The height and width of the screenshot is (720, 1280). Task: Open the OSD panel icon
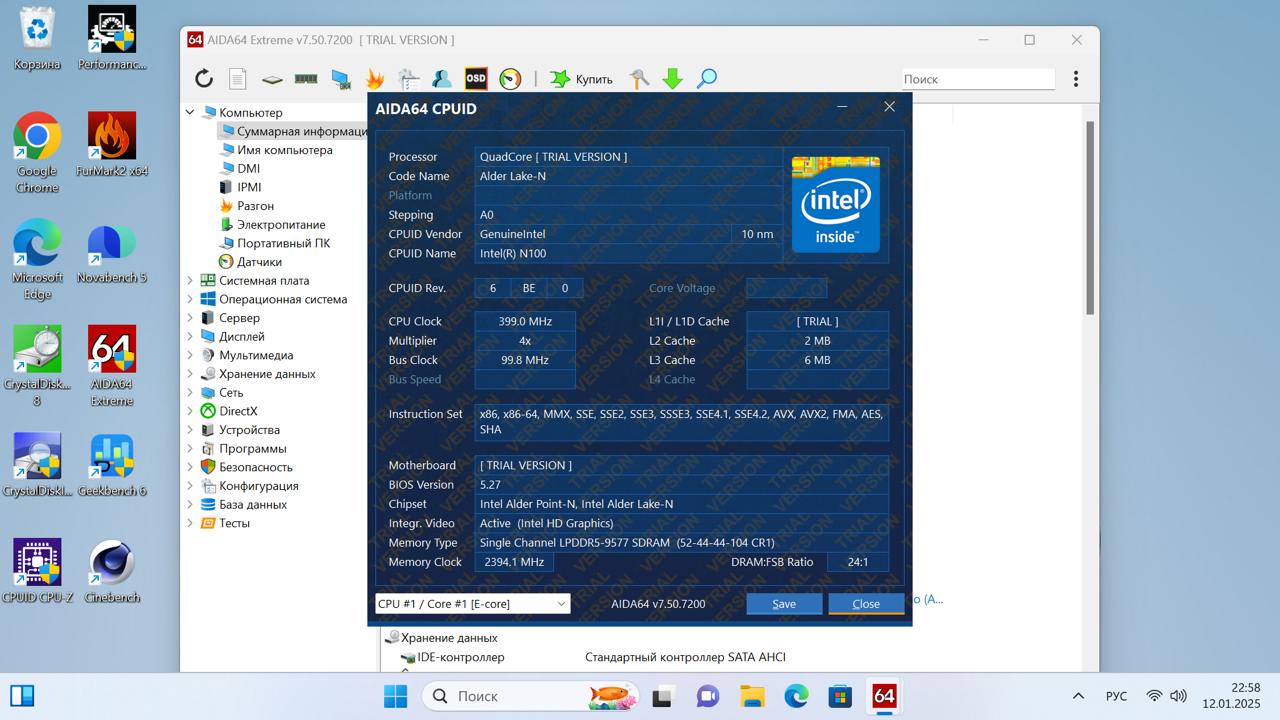476,79
